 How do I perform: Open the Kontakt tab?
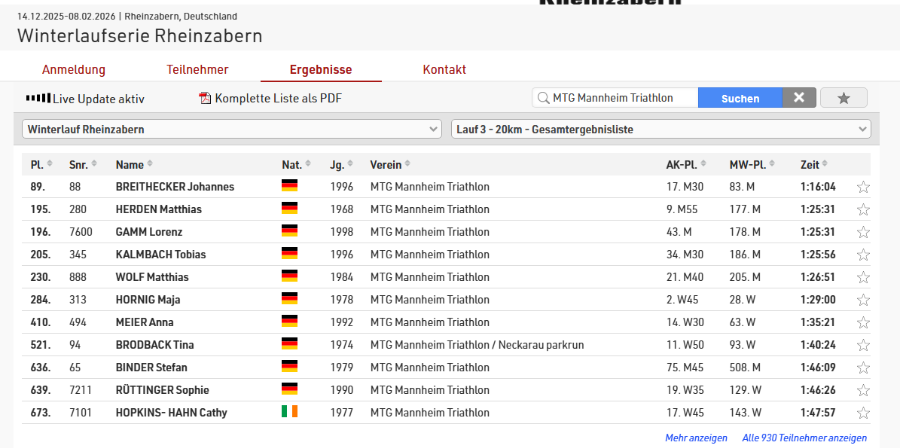point(444,70)
